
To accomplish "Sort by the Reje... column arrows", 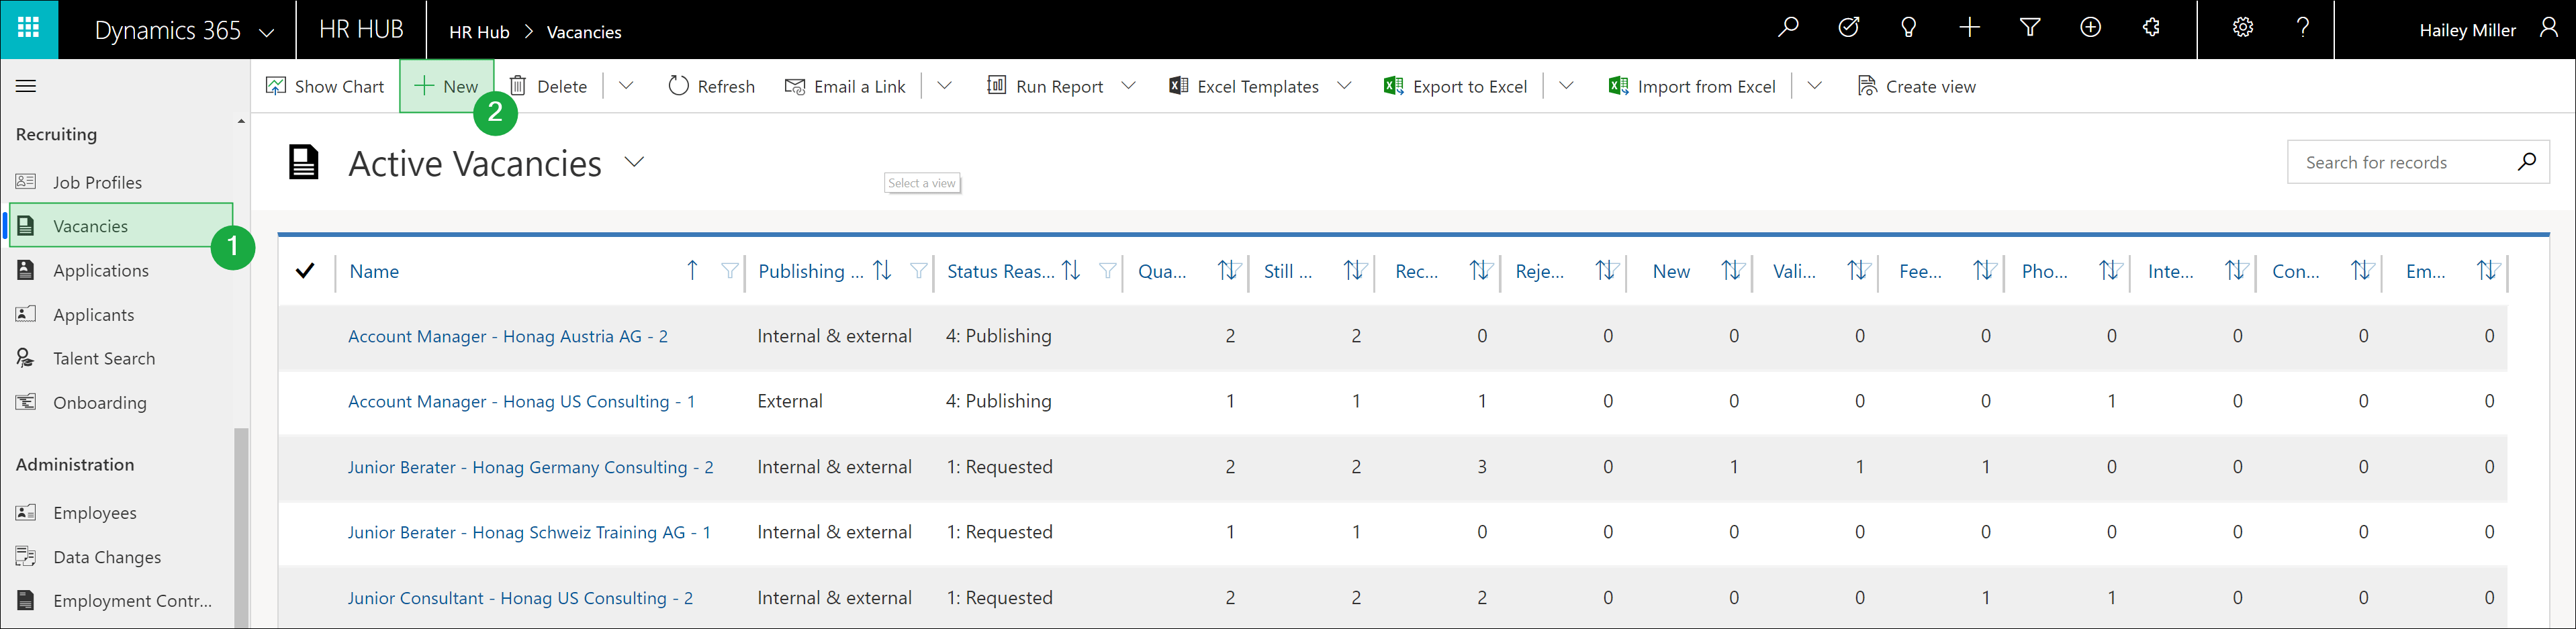I will click(1607, 270).
